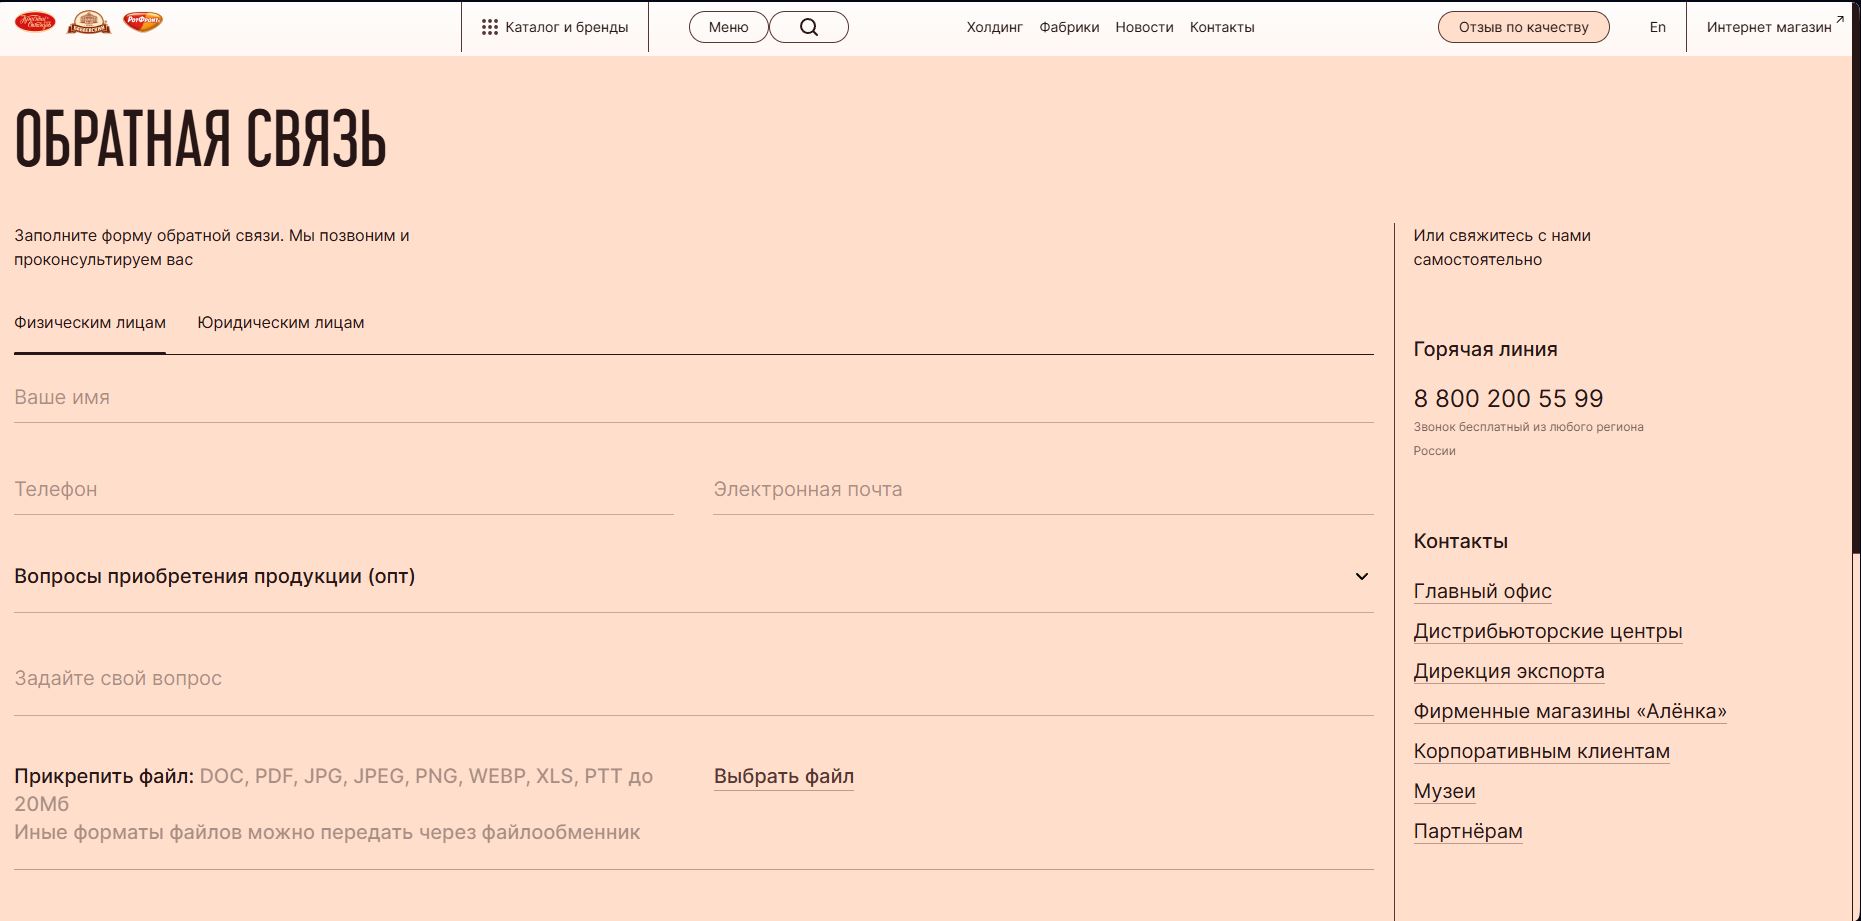Image resolution: width=1861 pixels, height=921 pixels.
Task: Open Музеи link
Action: (x=1444, y=792)
